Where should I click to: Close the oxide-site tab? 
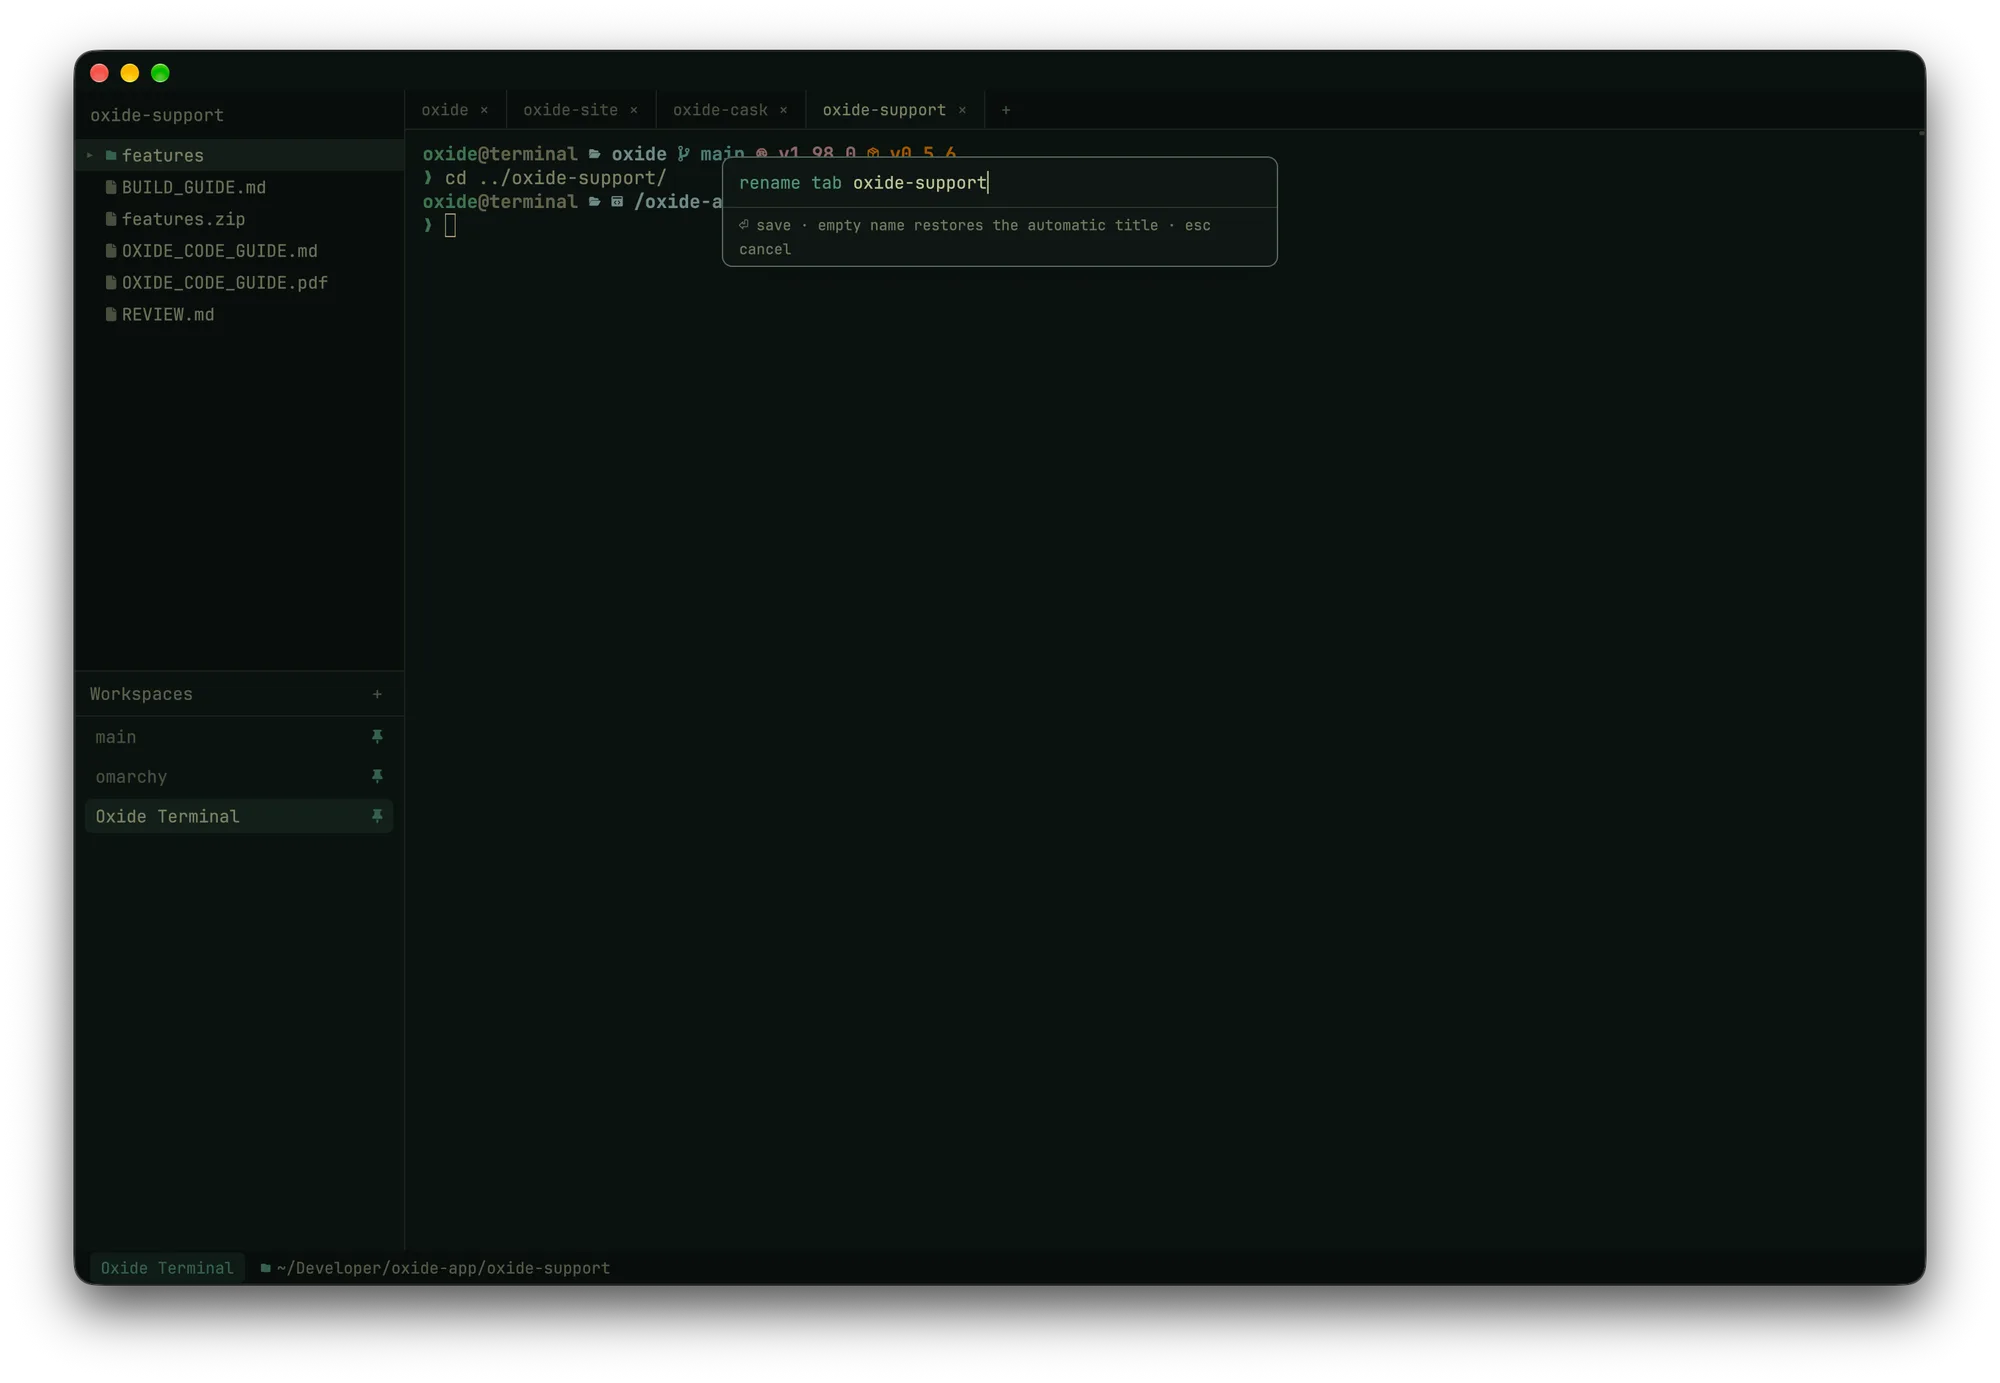(x=634, y=110)
